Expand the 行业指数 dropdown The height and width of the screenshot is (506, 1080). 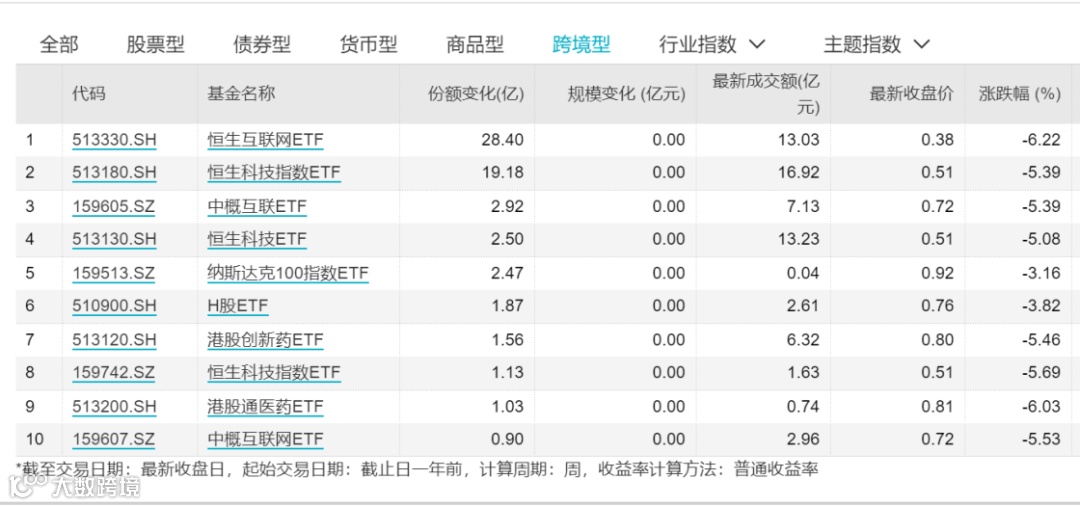712,45
